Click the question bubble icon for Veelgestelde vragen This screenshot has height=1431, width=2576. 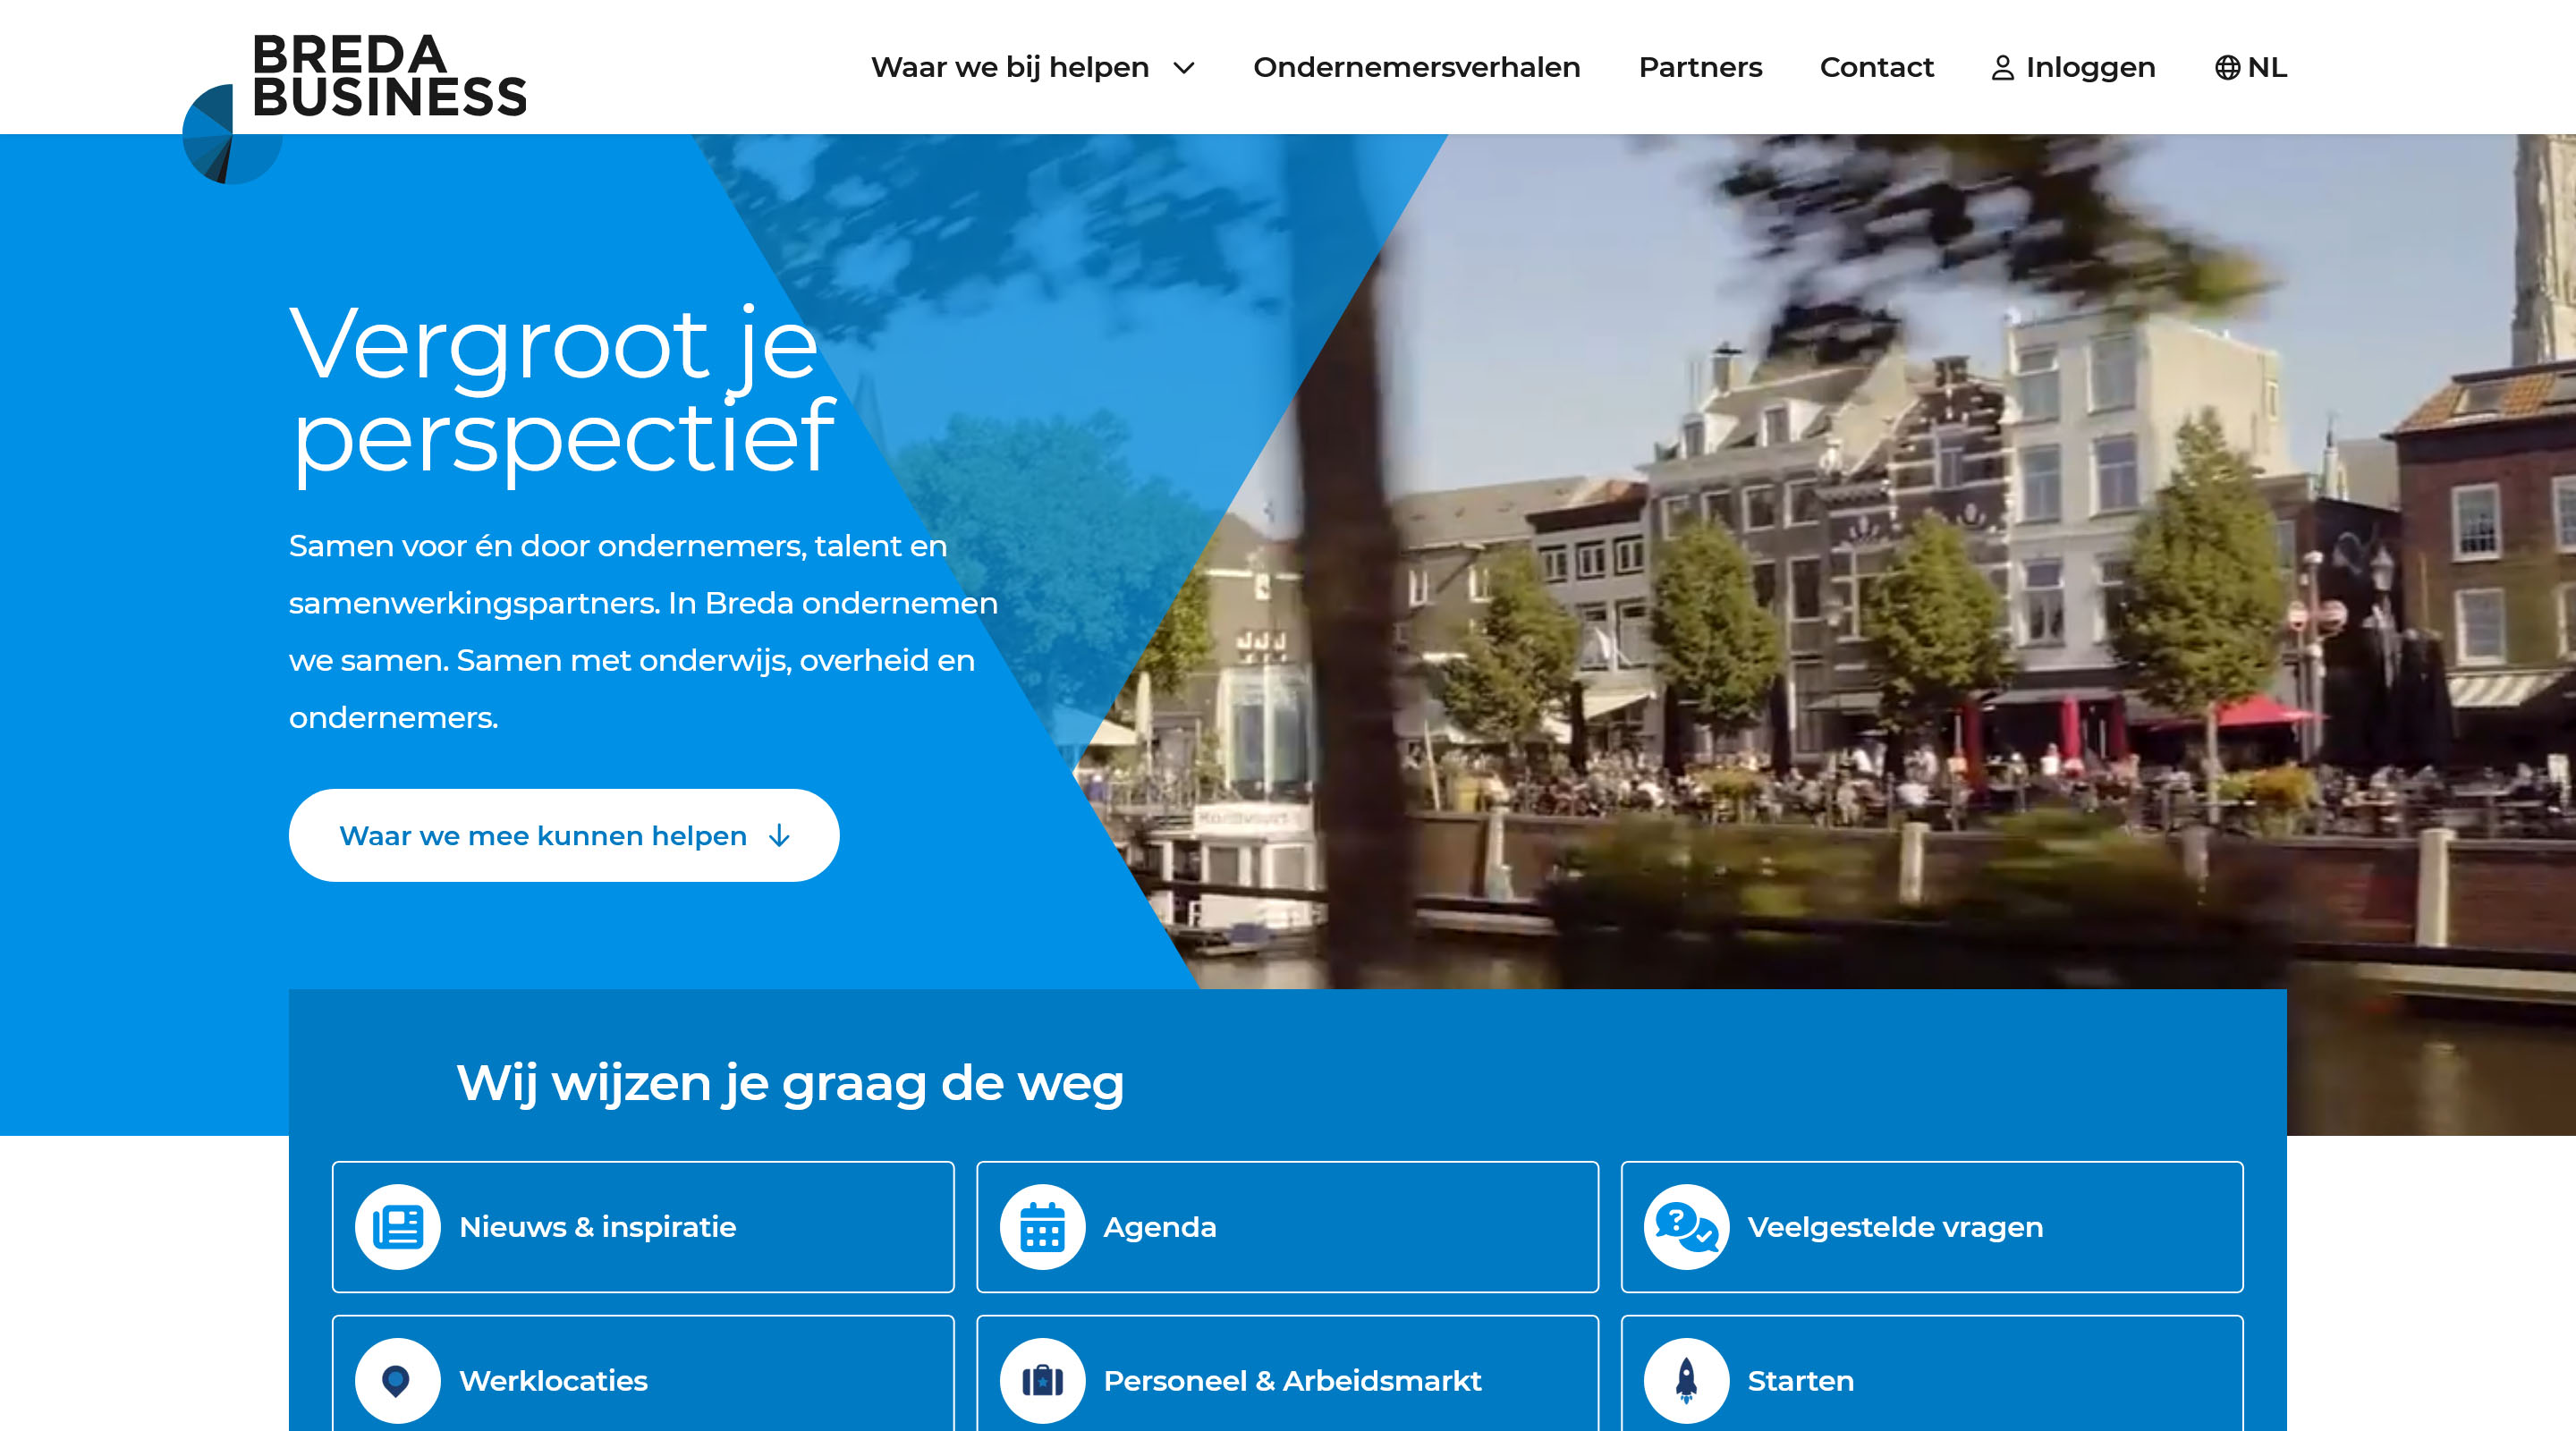tap(1686, 1226)
